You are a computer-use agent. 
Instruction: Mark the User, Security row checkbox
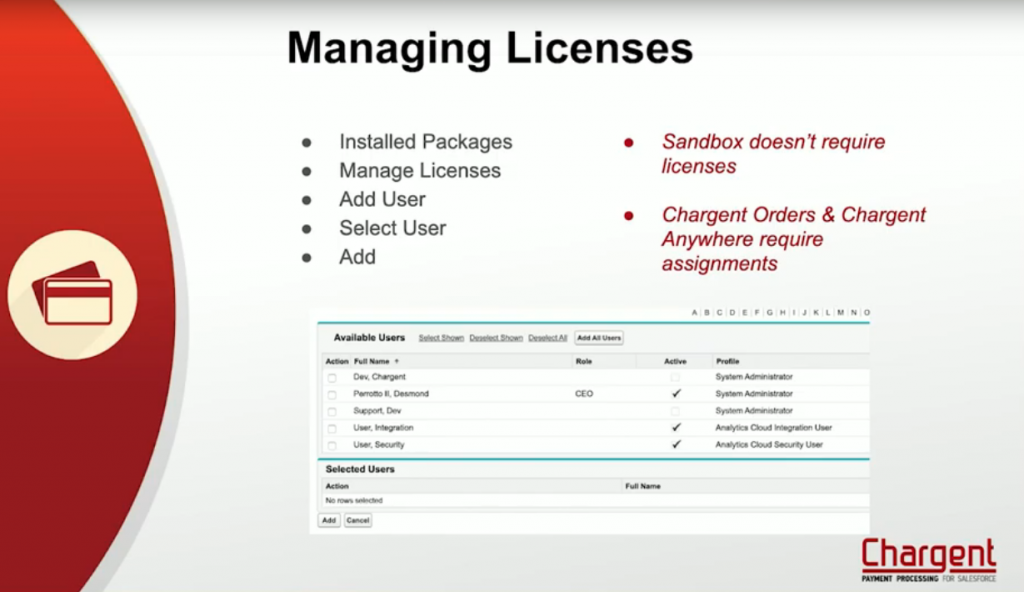(x=332, y=445)
